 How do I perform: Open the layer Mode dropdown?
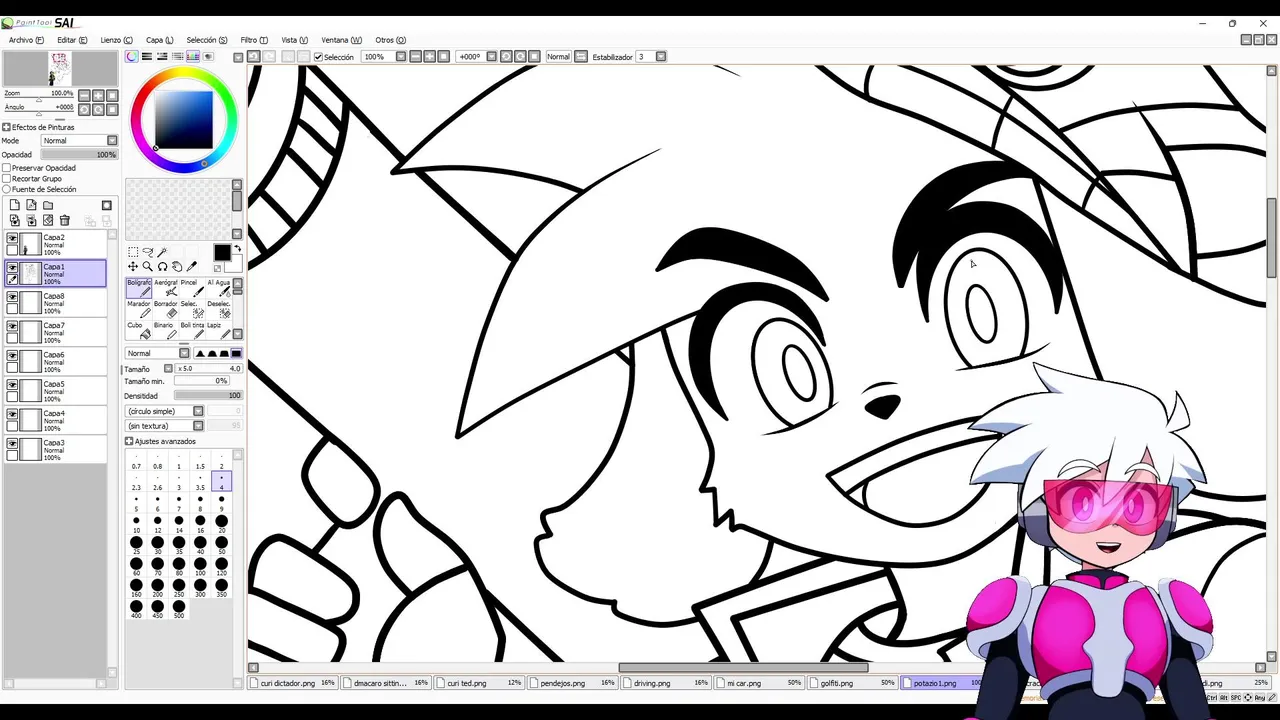point(79,141)
